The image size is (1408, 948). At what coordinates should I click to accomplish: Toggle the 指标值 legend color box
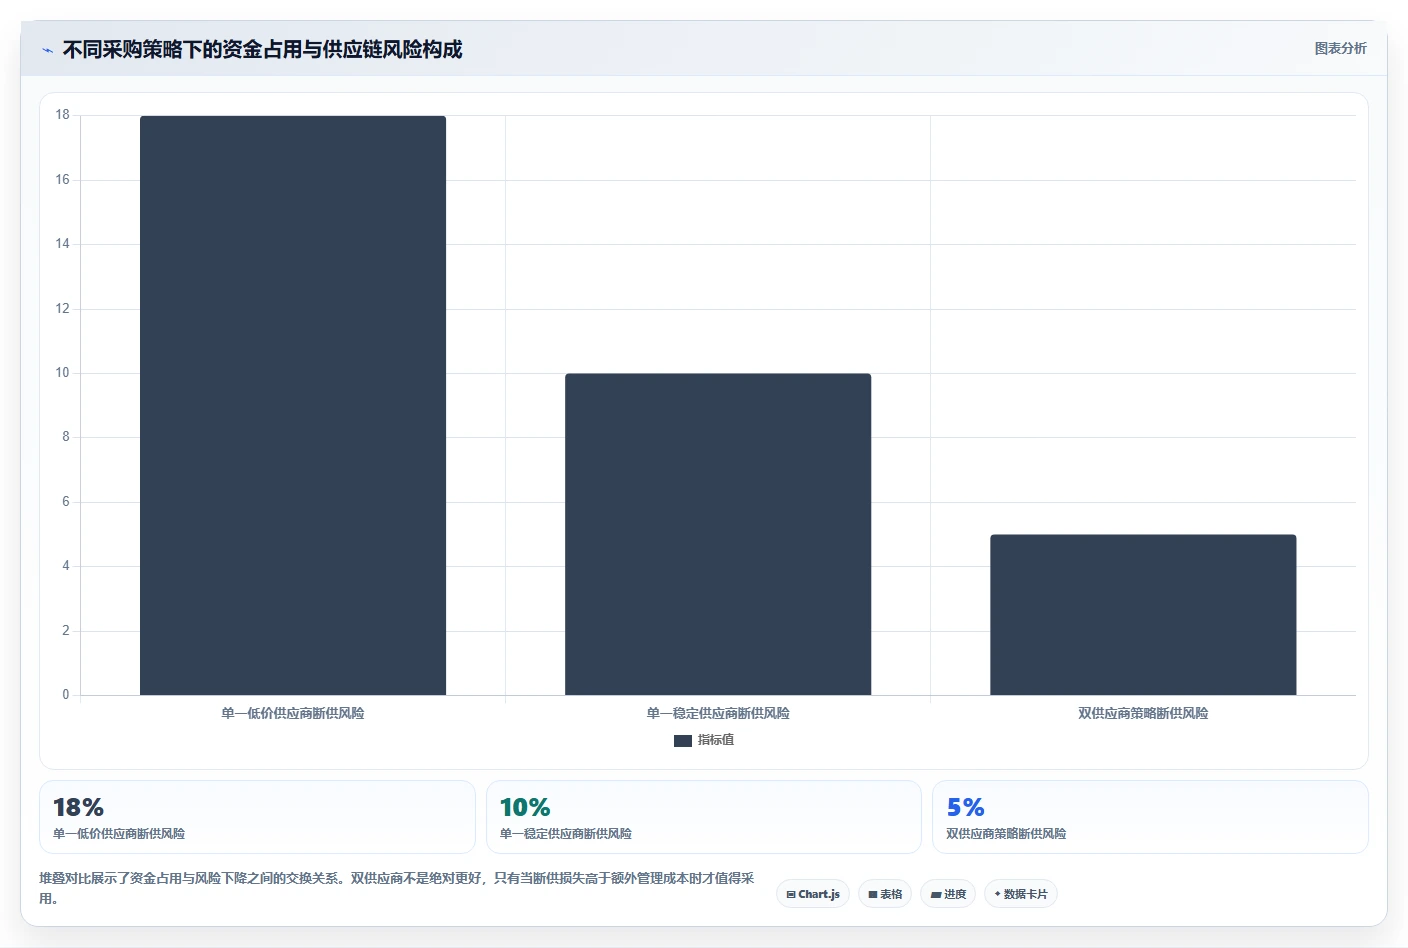coord(683,741)
